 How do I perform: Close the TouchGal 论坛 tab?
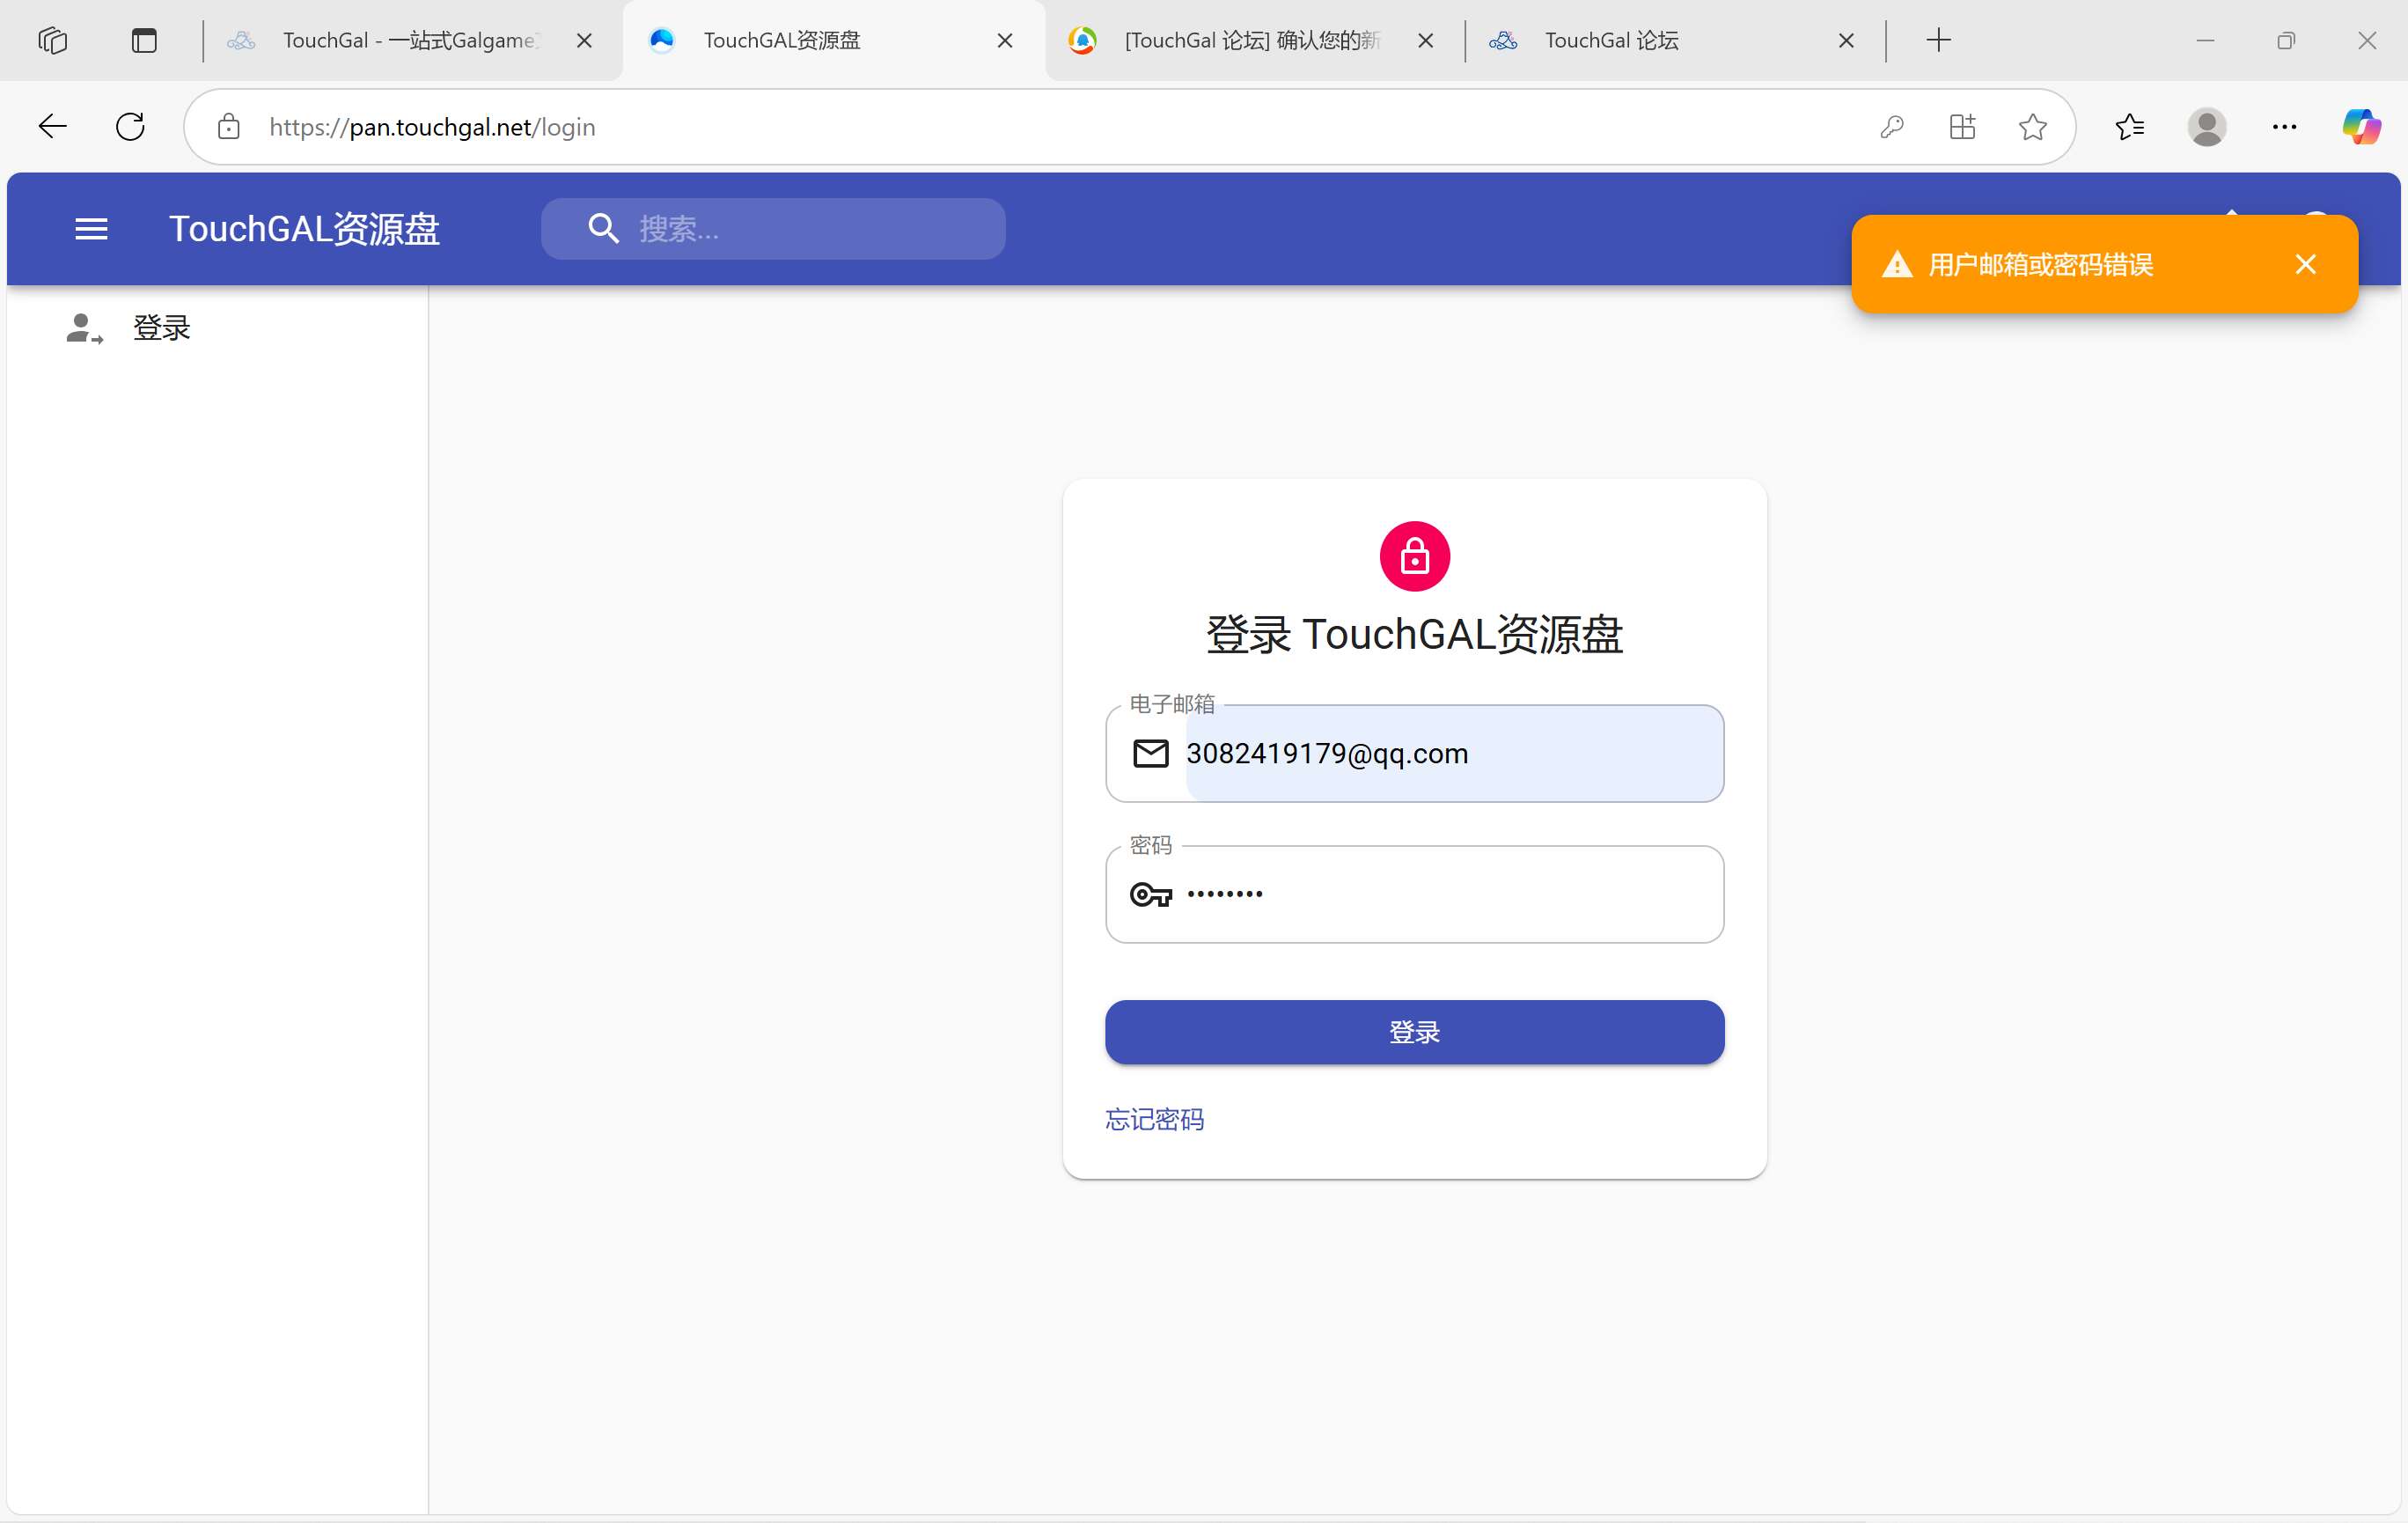click(x=1846, y=40)
